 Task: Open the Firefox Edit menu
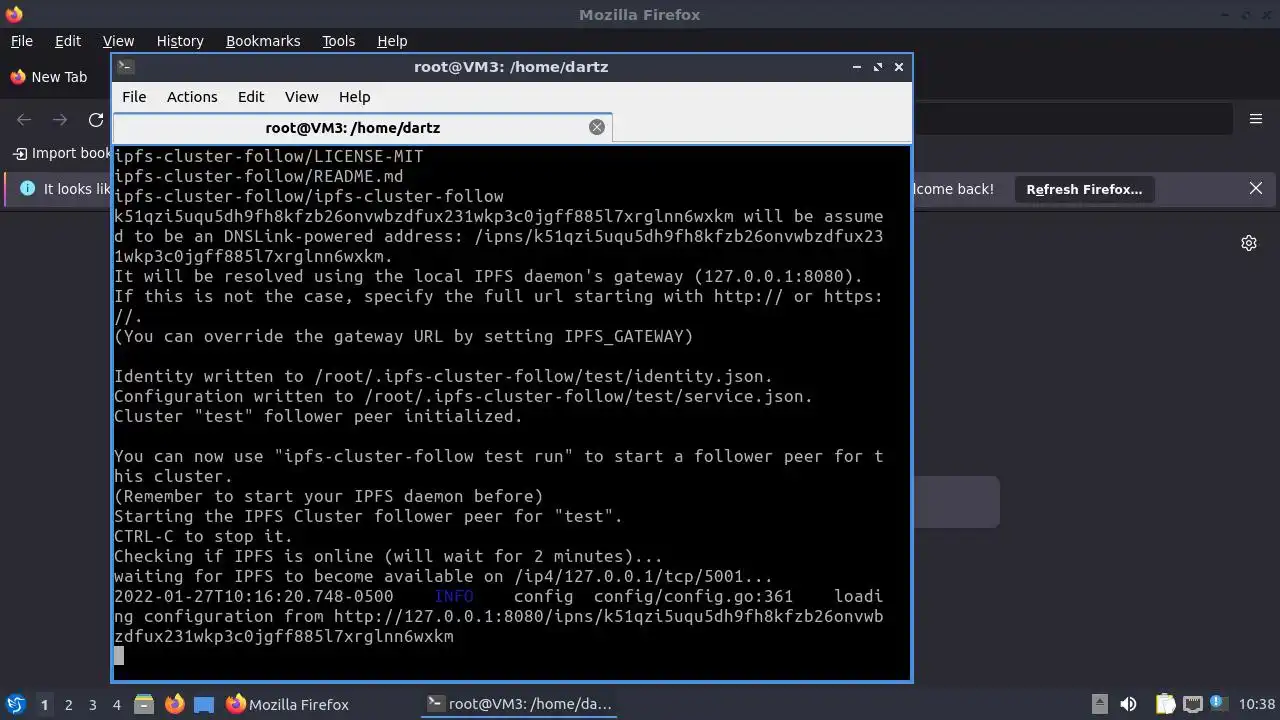[x=68, y=41]
